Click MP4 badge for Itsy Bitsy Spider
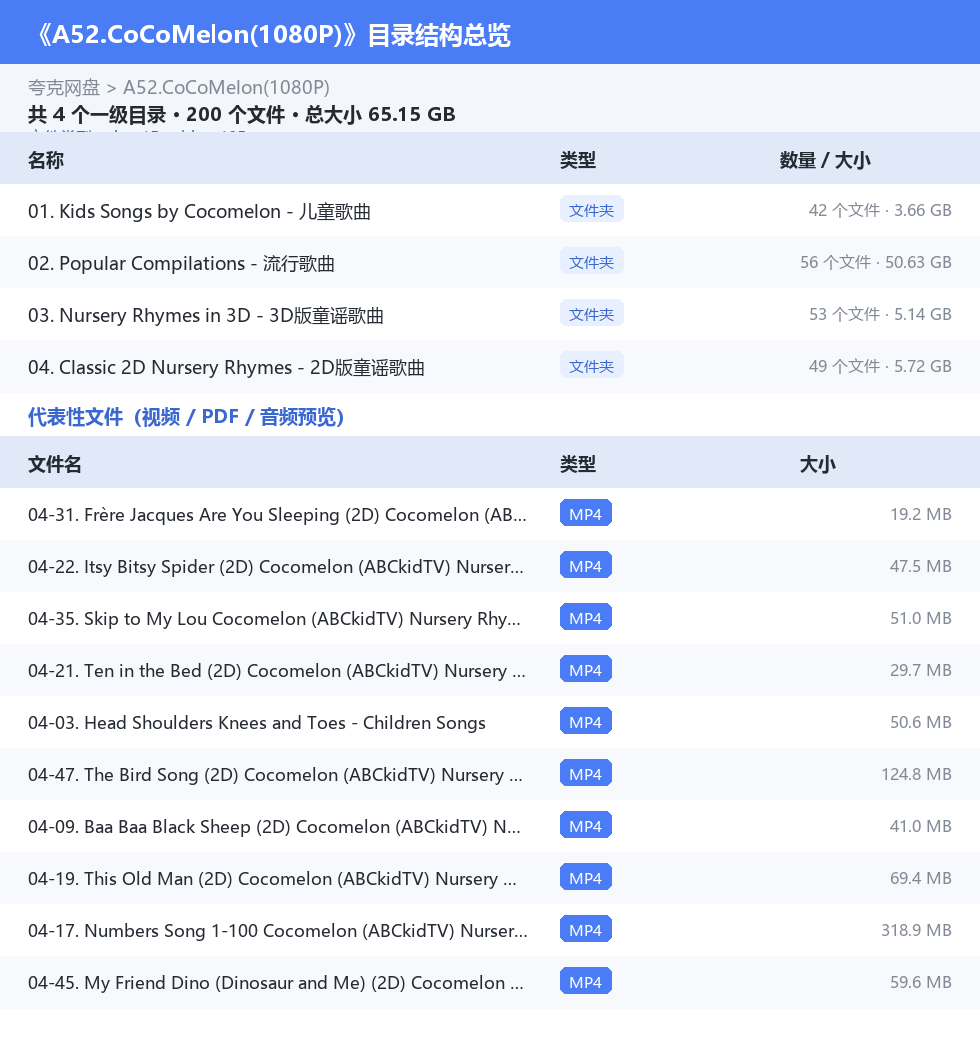Viewport: 980px width, 1040px height. (585, 565)
